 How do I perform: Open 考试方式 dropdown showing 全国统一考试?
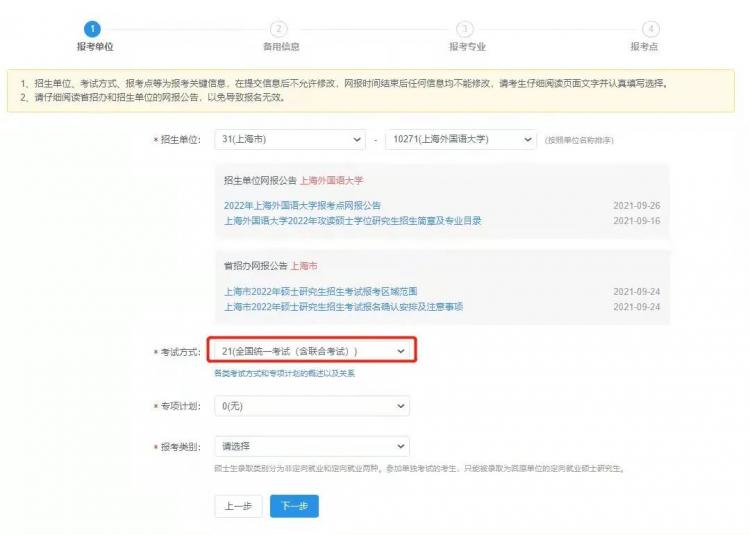pyautogui.click(x=312, y=351)
